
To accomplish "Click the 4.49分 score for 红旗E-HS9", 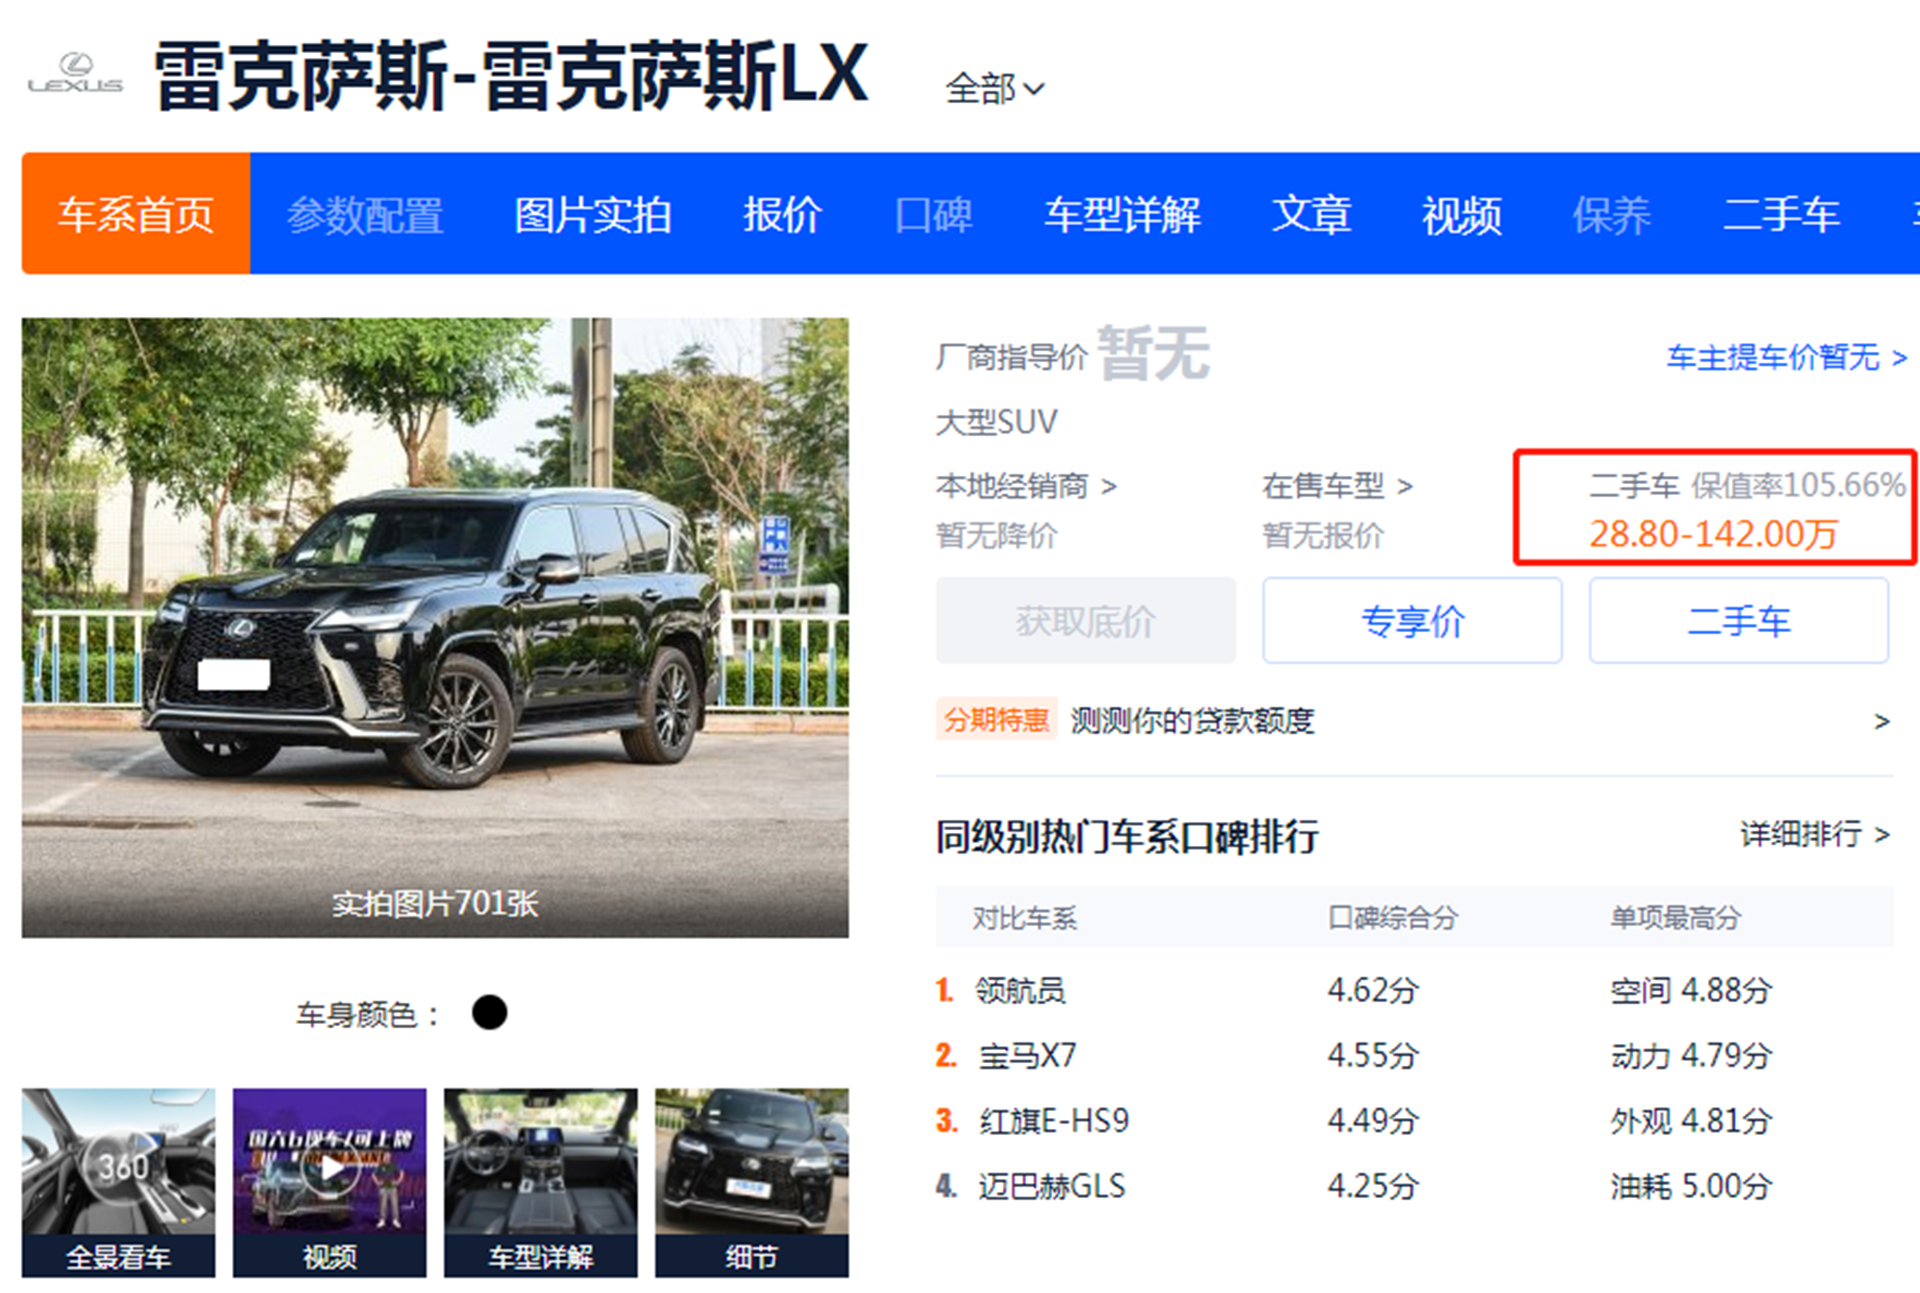I will (x=1373, y=1121).
